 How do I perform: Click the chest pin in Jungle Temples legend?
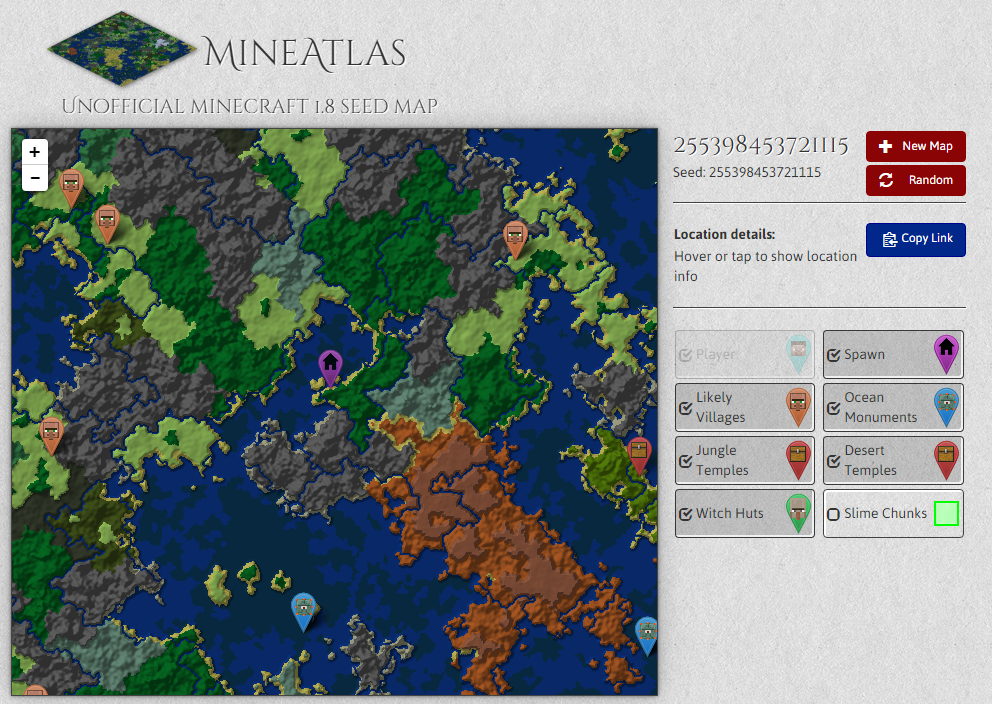pos(798,460)
